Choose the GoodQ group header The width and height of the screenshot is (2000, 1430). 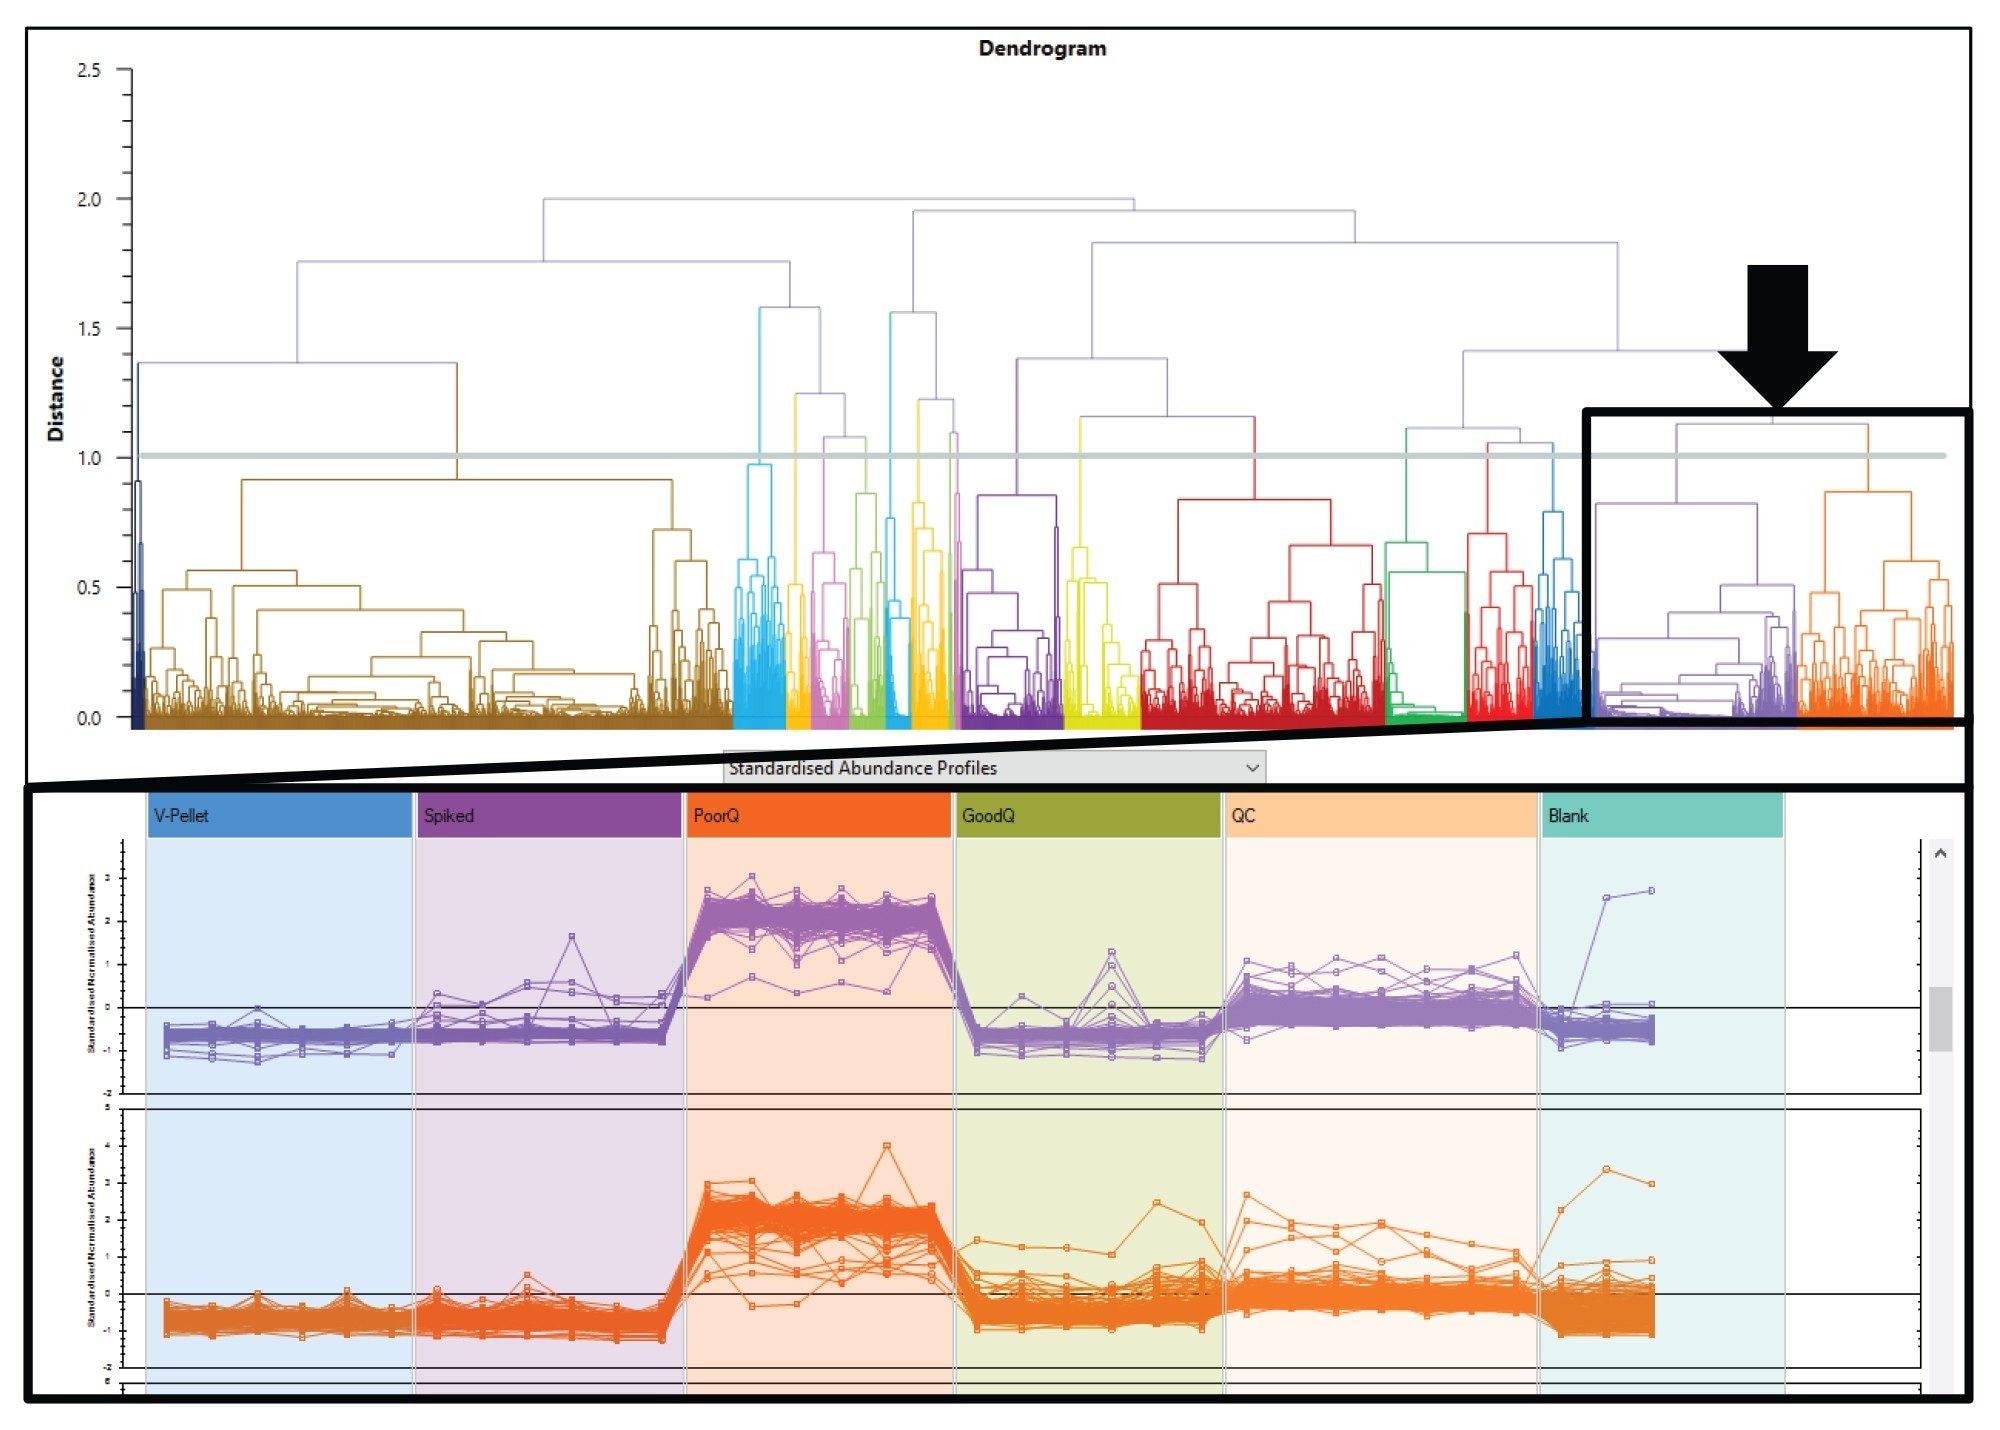[1087, 815]
